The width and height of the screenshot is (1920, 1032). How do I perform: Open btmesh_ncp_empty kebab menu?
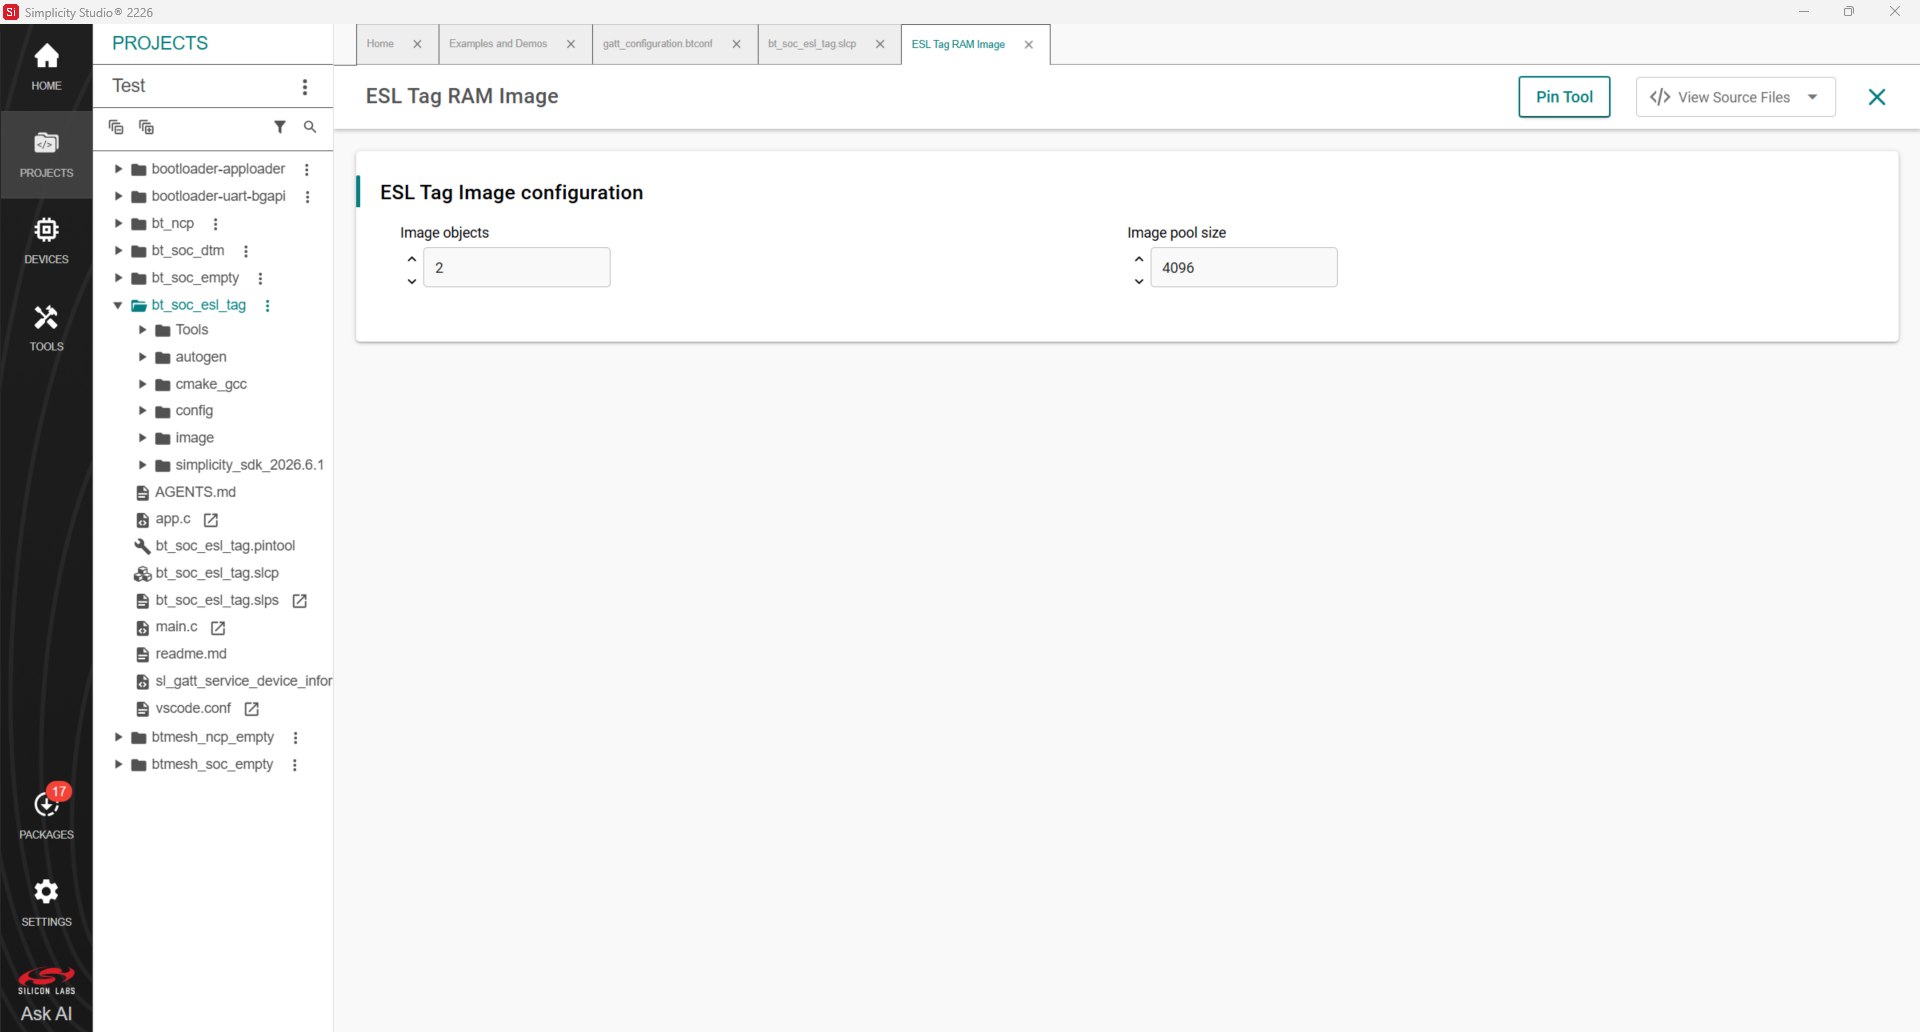coord(295,738)
